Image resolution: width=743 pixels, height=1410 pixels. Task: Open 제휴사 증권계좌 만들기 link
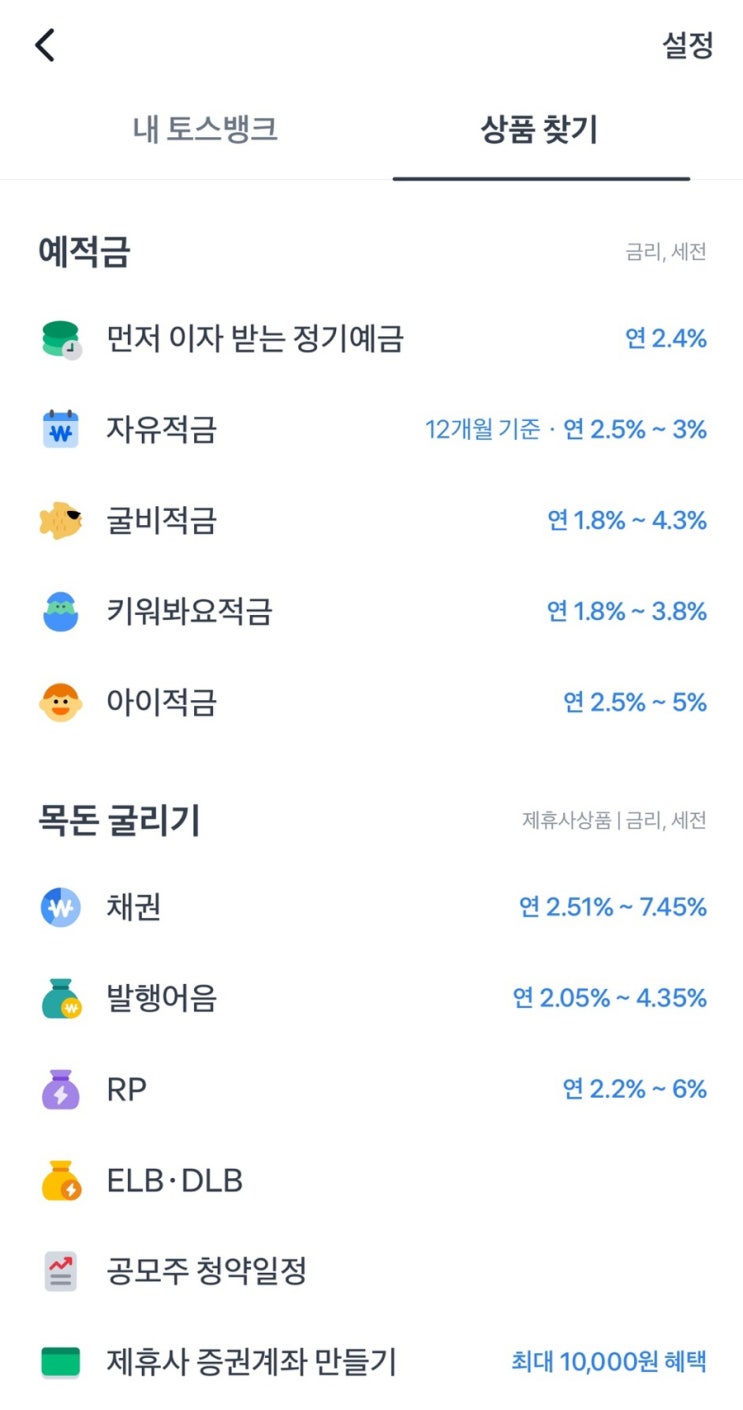252,1362
